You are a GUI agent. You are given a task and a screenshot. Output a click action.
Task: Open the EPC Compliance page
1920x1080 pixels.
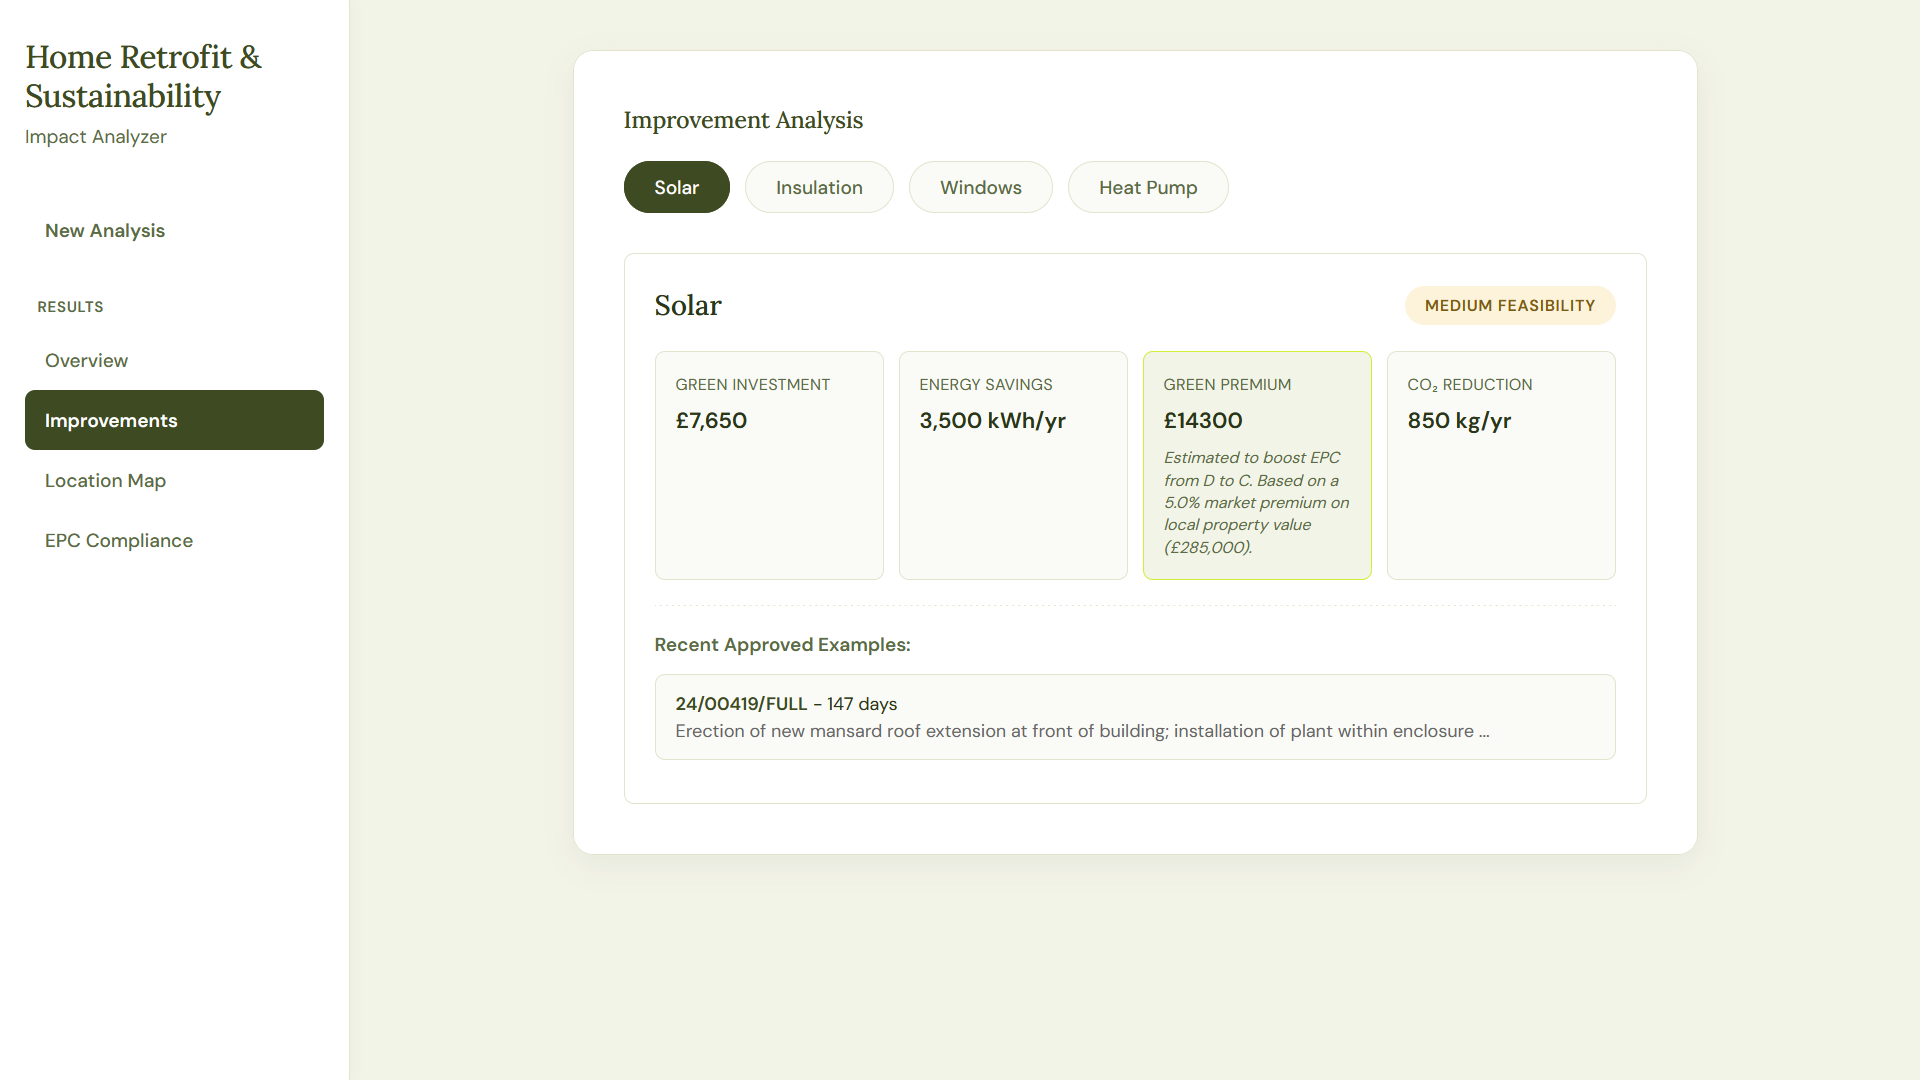pyautogui.click(x=118, y=541)
